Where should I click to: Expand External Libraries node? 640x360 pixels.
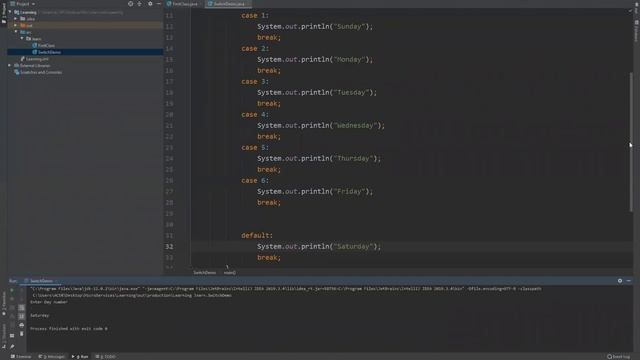pyautogui.click(x=10, y=65)
